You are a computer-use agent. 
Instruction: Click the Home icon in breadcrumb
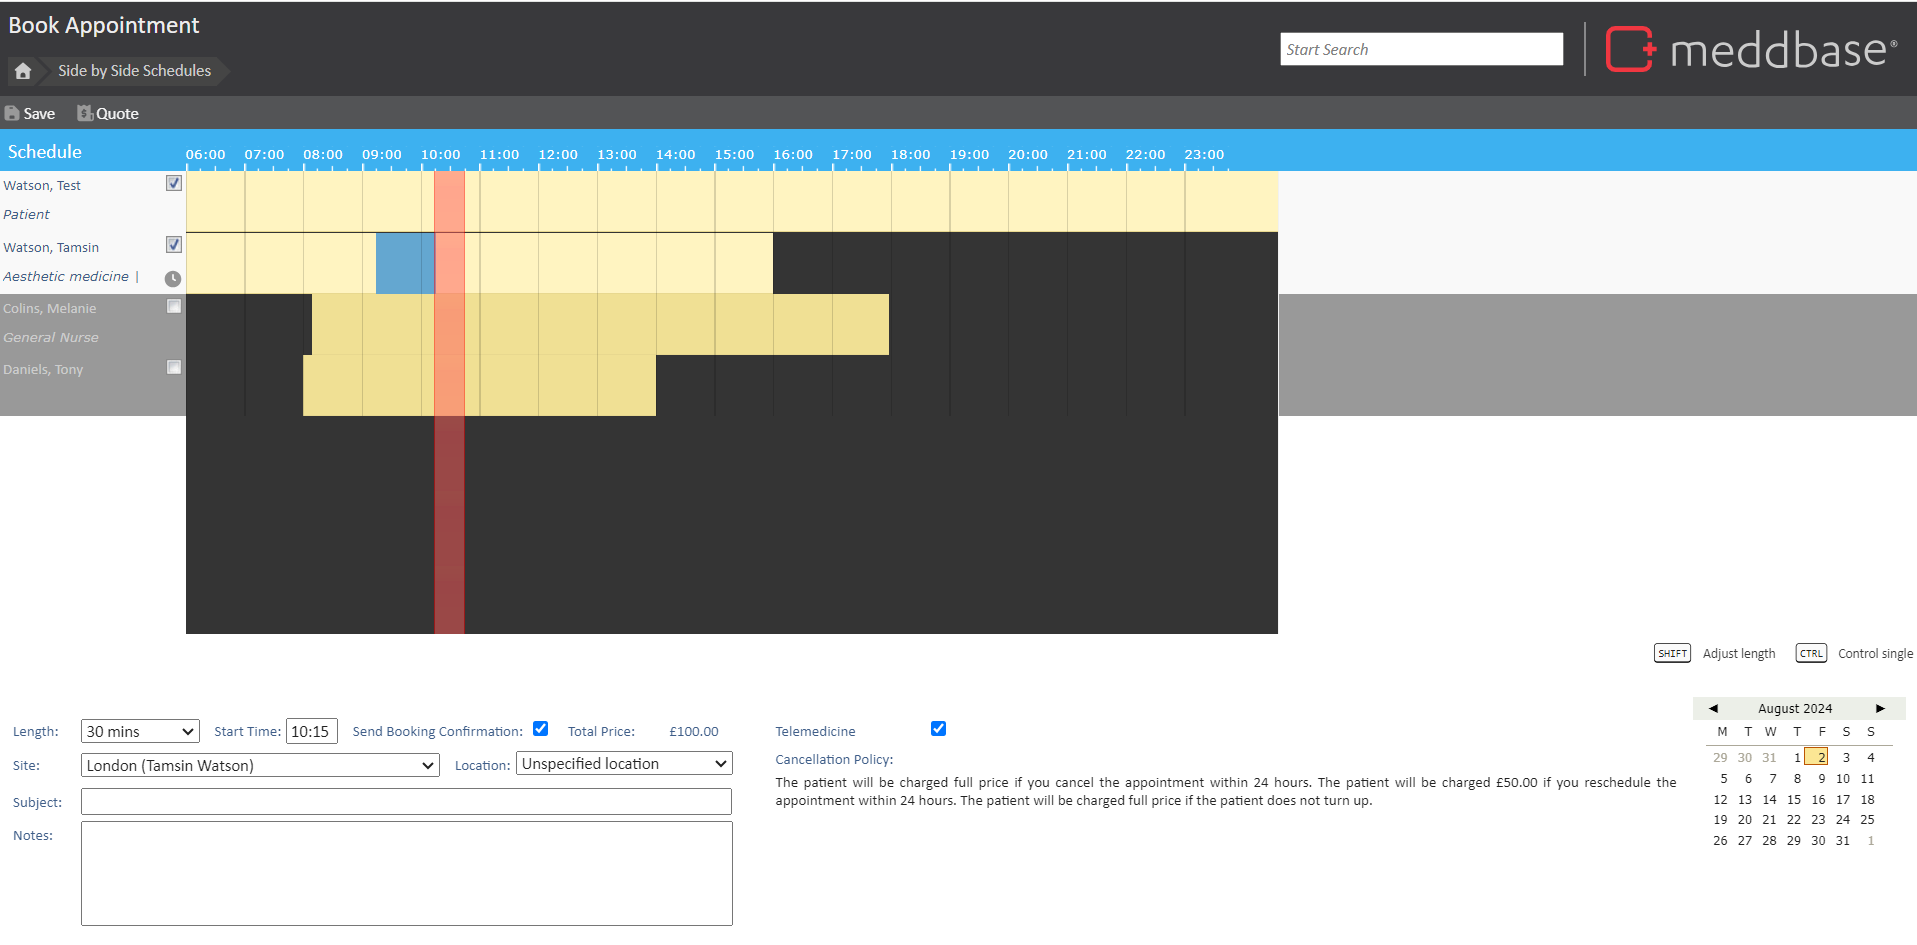coord(23,71)
